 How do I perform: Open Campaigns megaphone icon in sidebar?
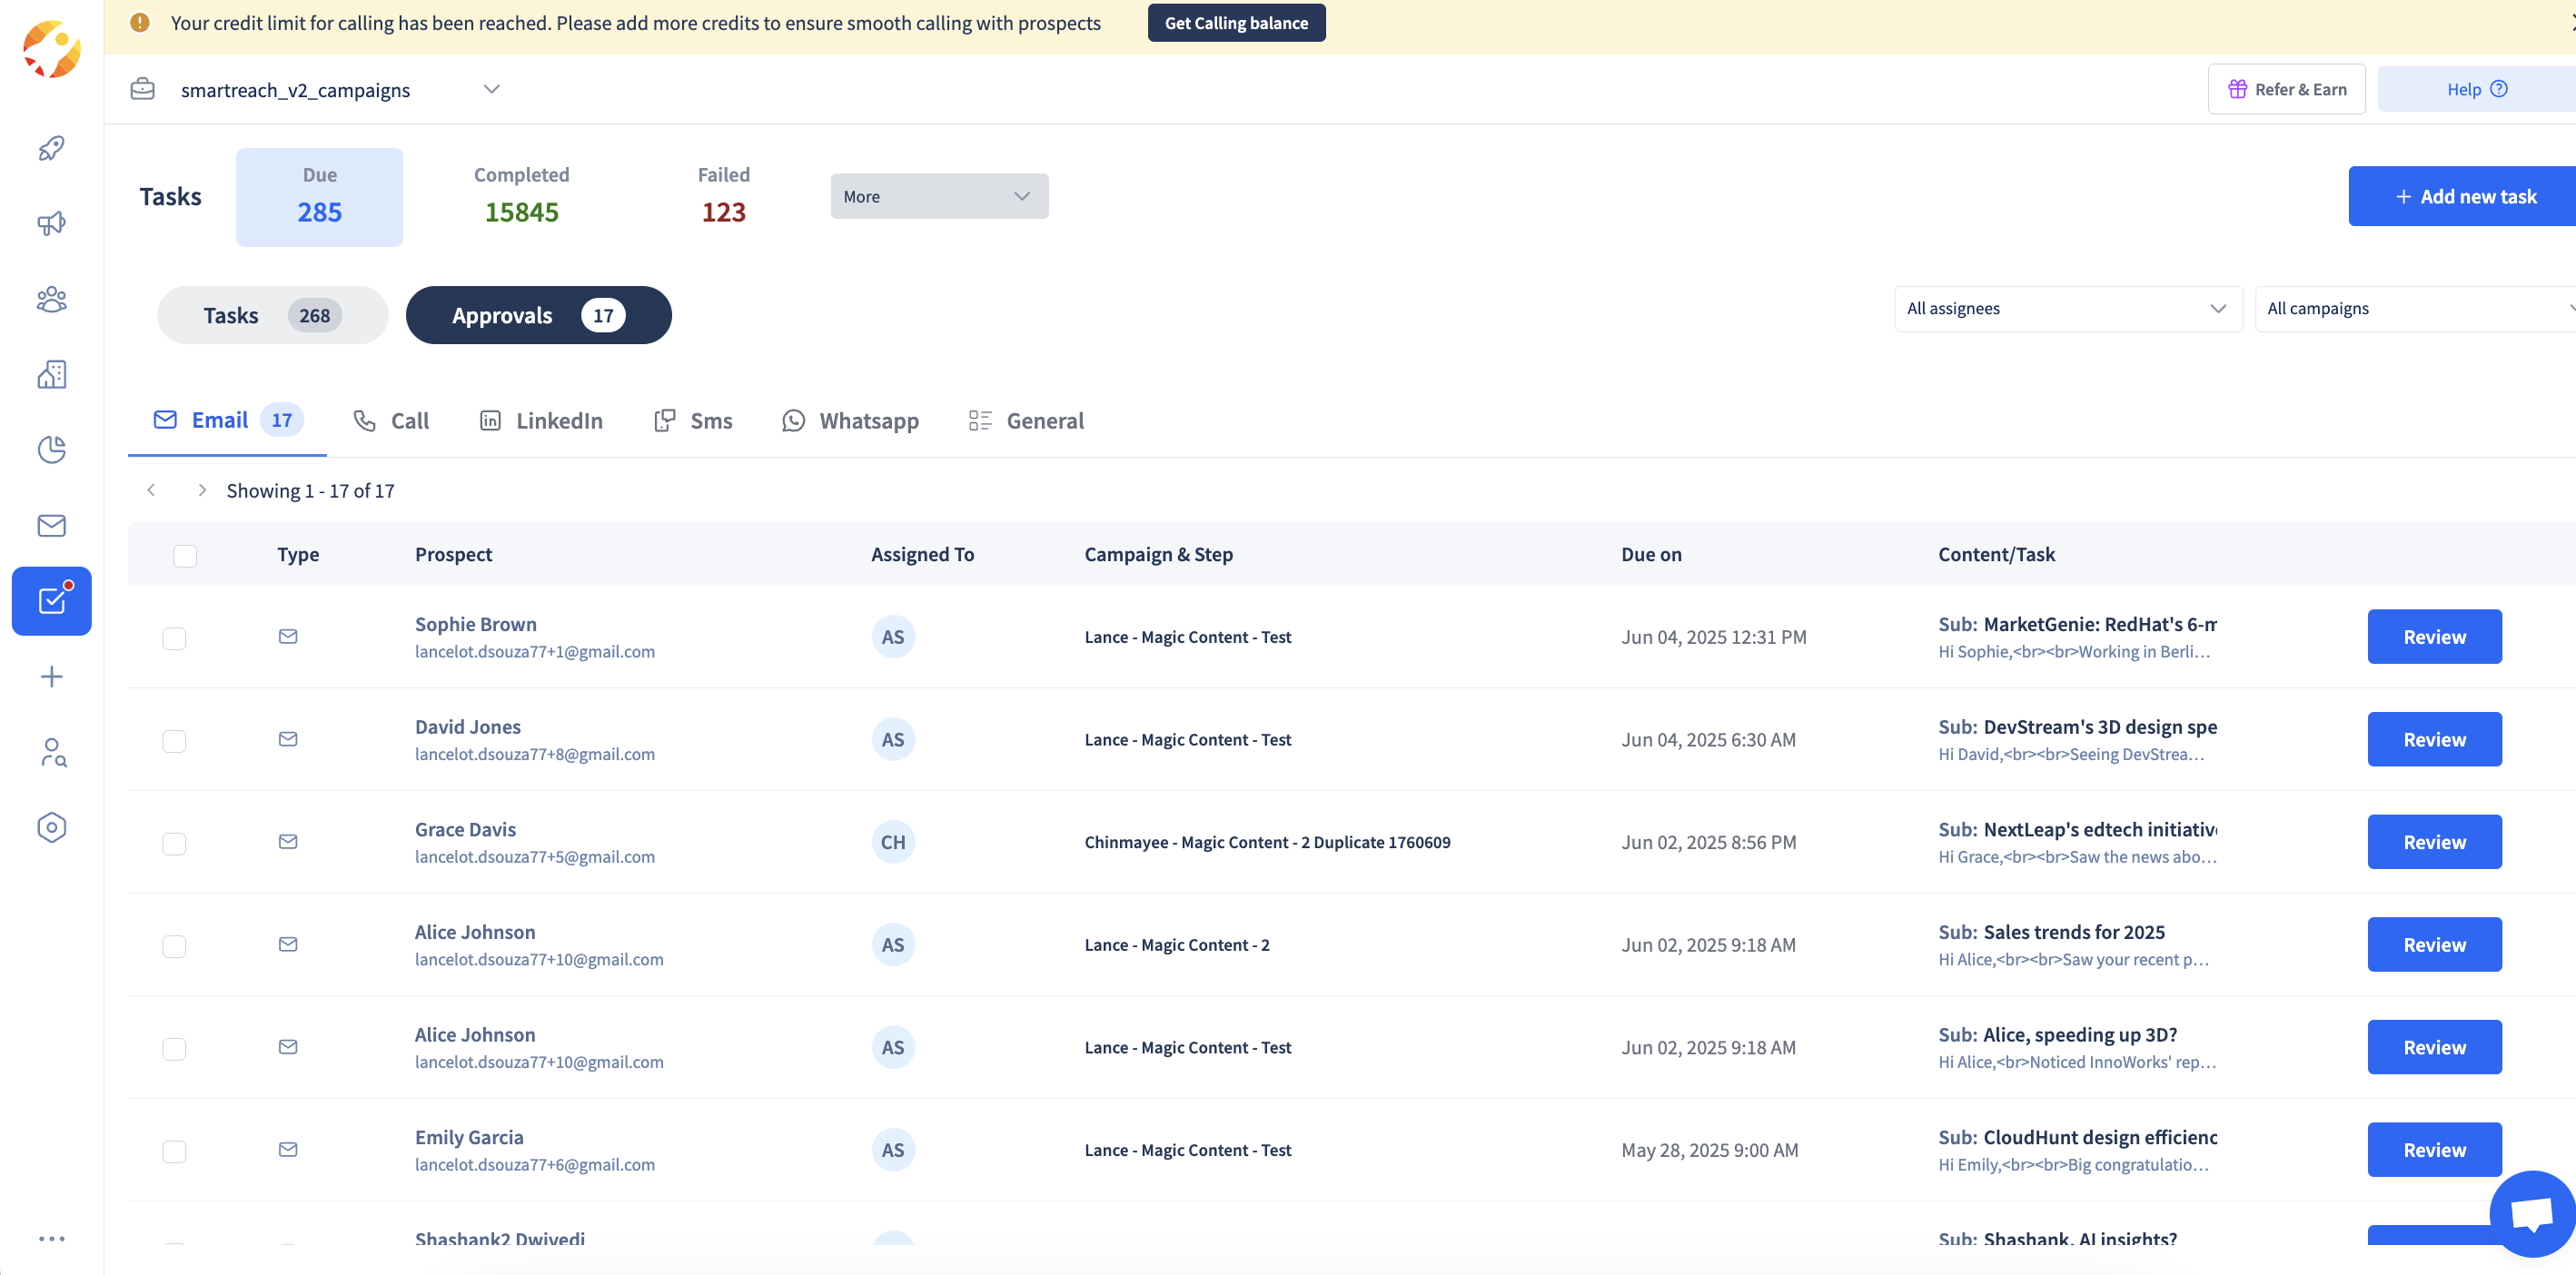pos(51,224)
